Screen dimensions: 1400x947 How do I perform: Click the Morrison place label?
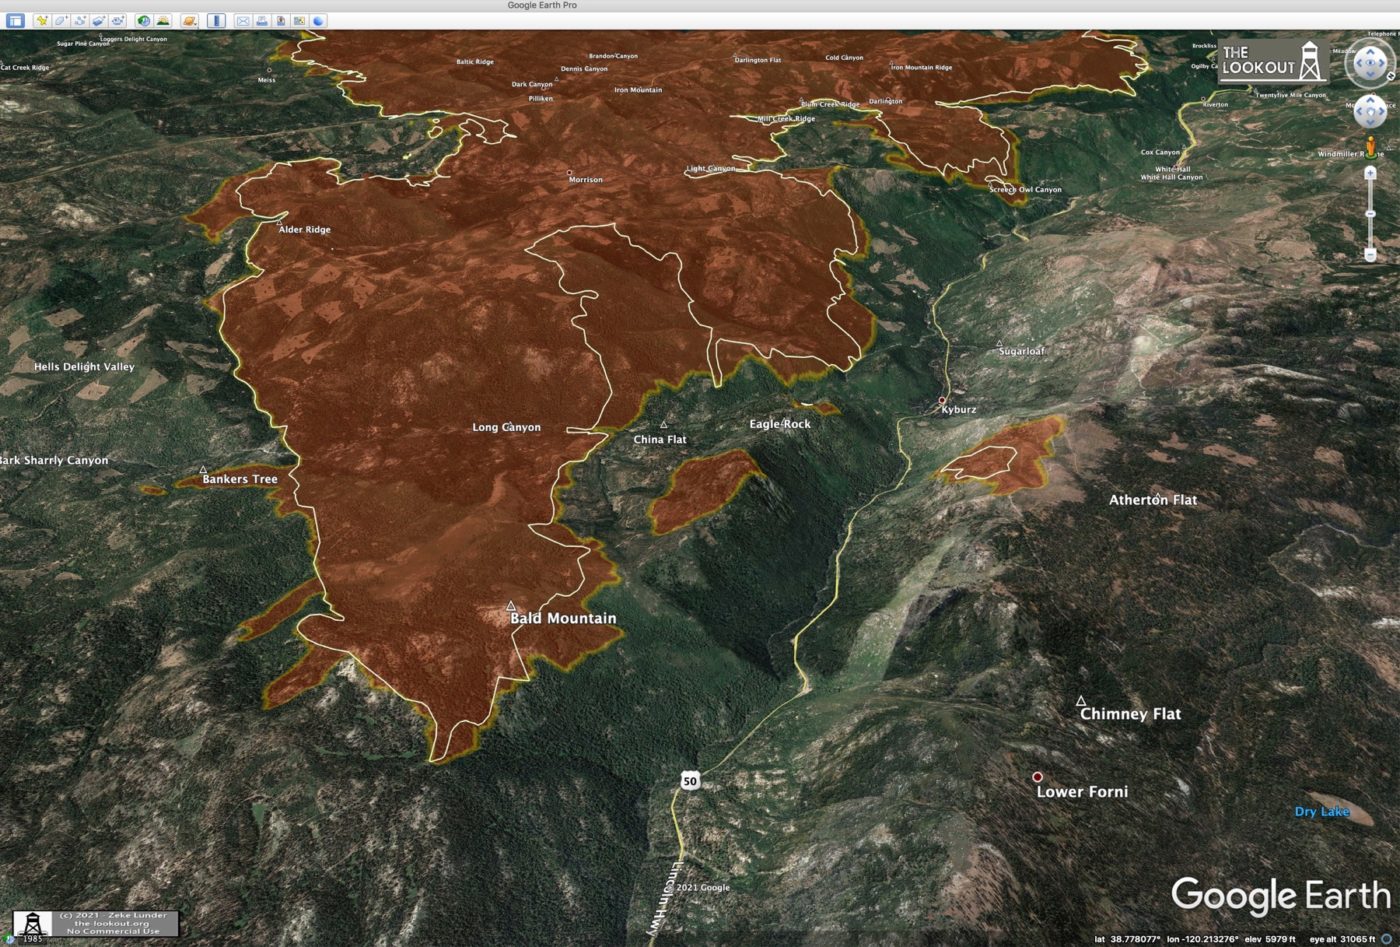[x=586, y=179]
